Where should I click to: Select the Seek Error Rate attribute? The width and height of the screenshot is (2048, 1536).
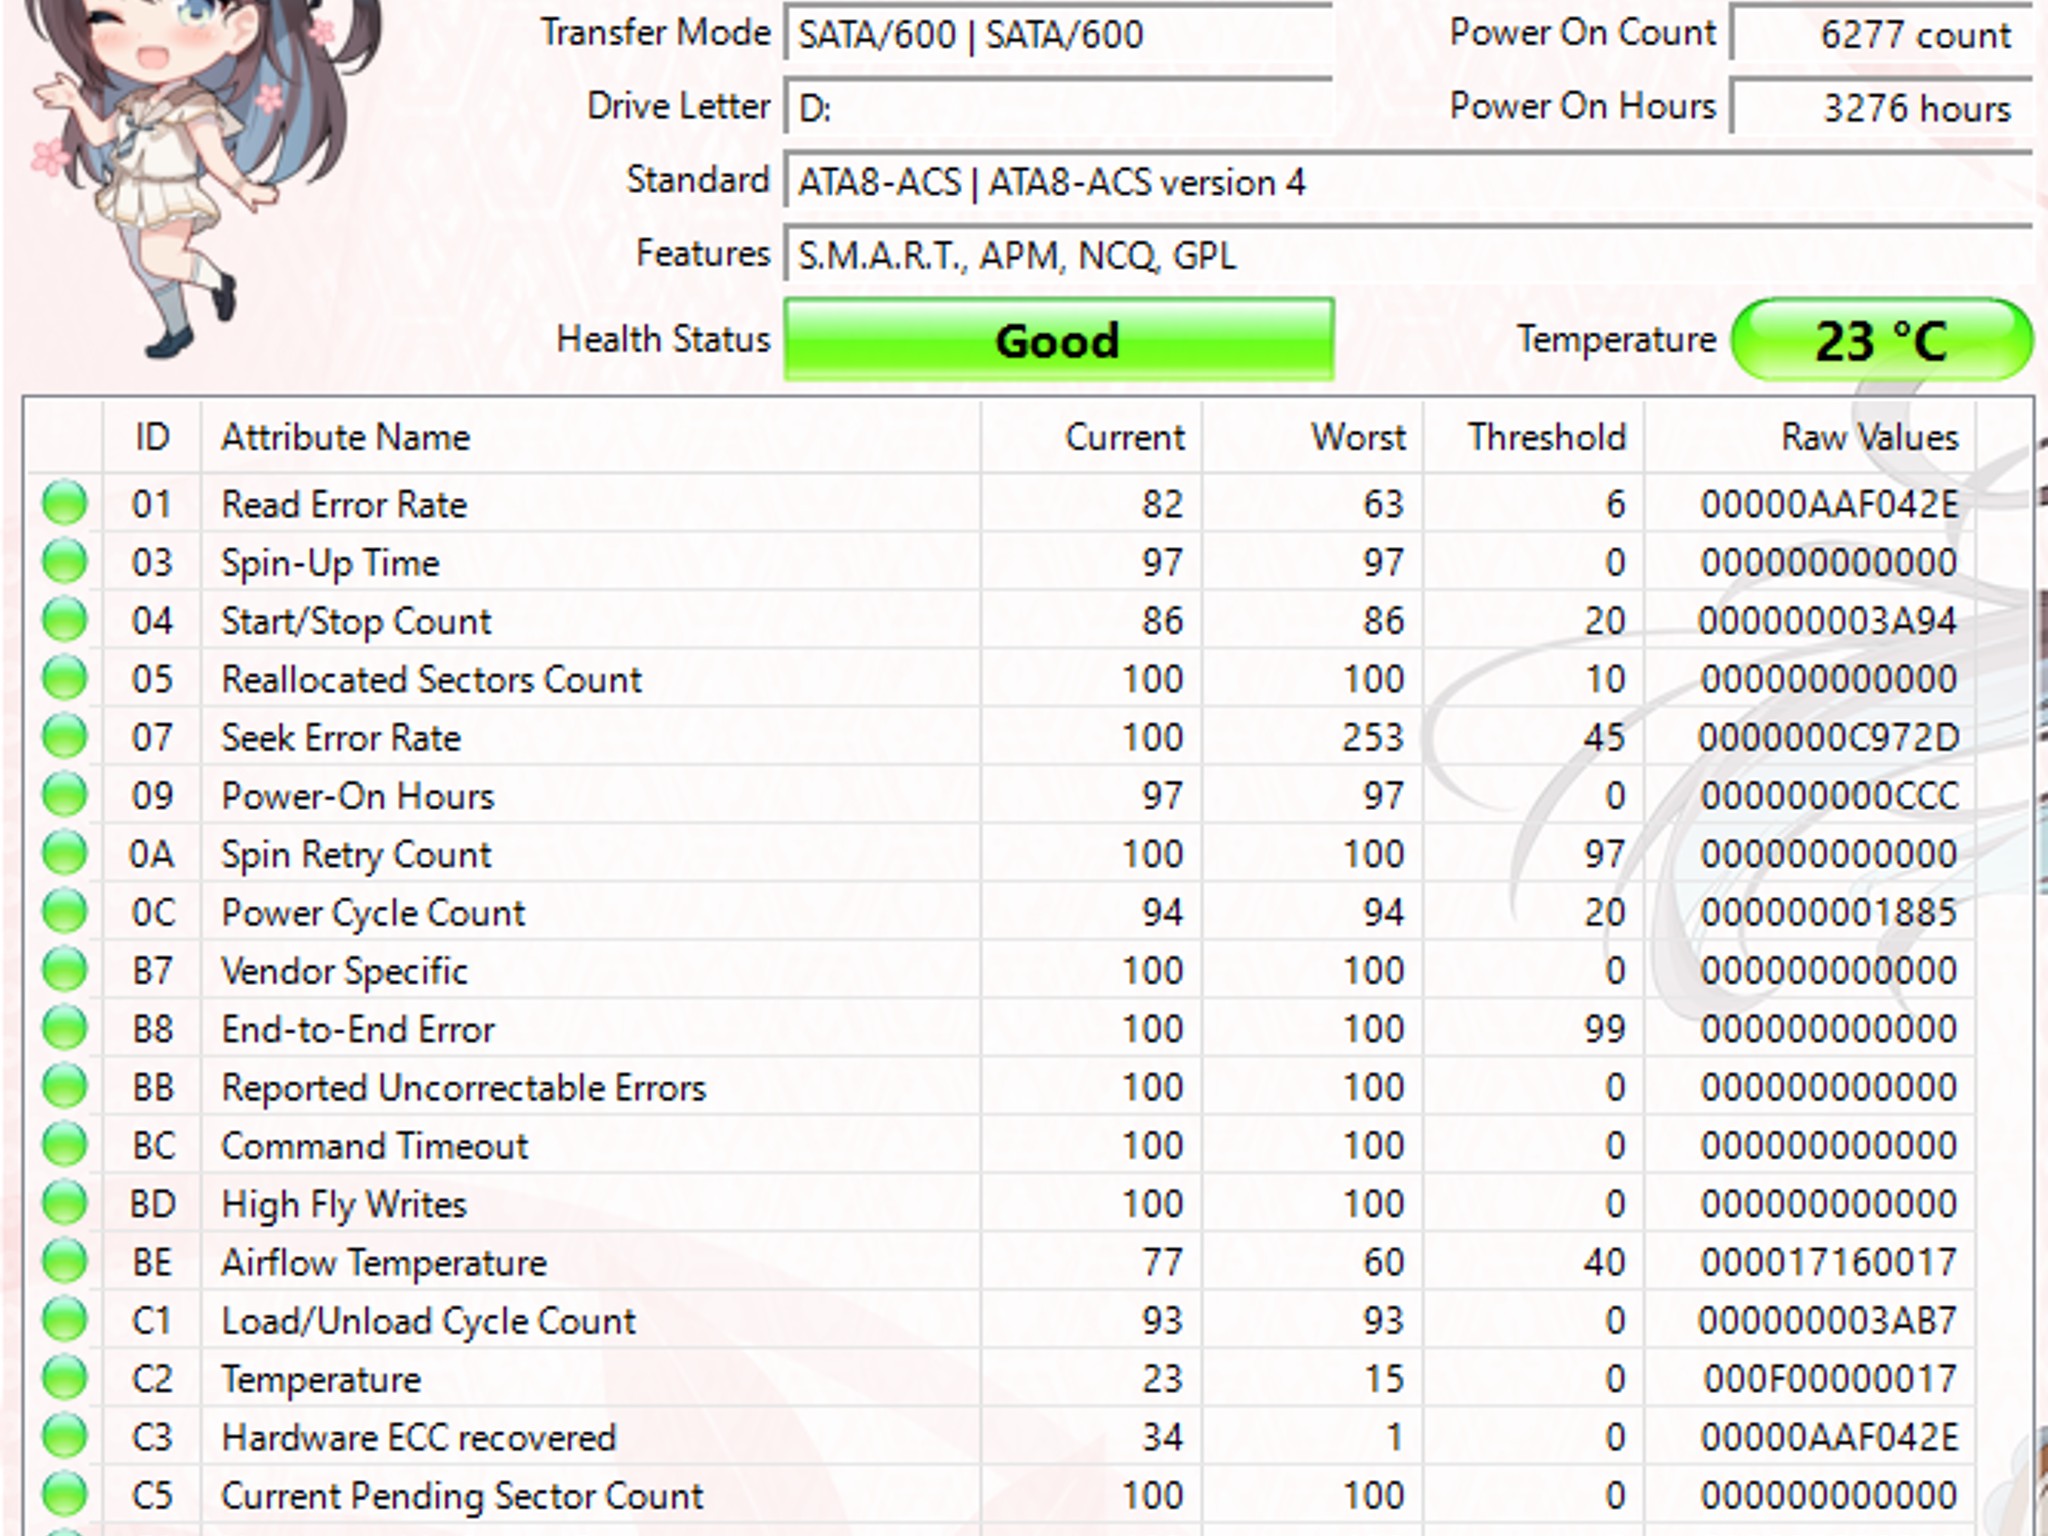[341, 737]
